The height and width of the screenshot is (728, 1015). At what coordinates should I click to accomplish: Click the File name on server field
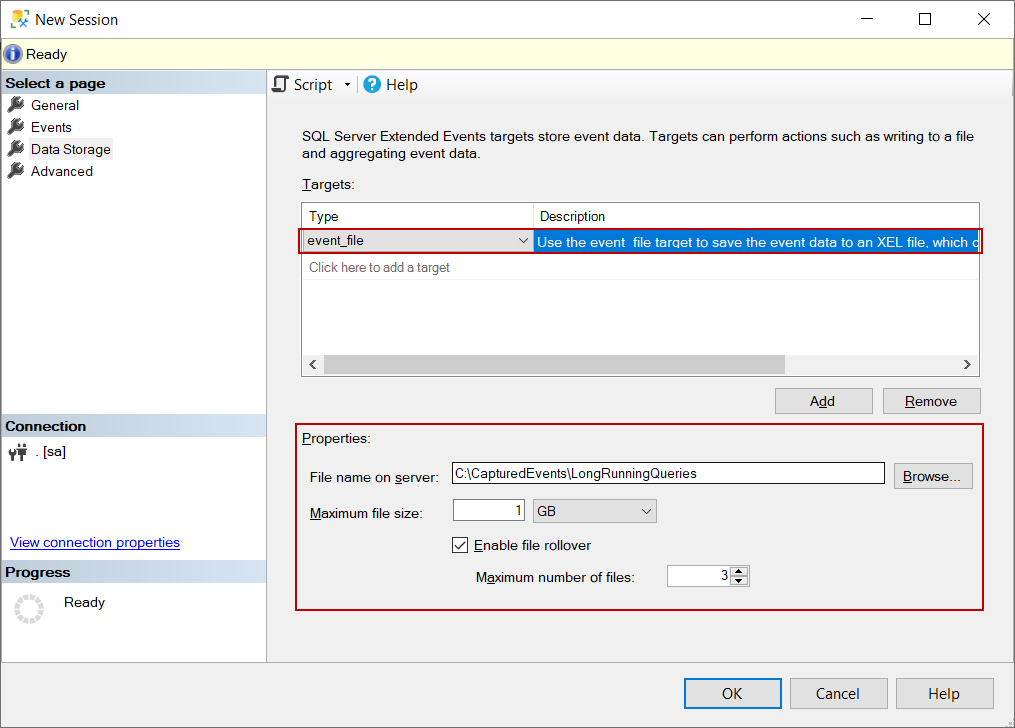668,473
